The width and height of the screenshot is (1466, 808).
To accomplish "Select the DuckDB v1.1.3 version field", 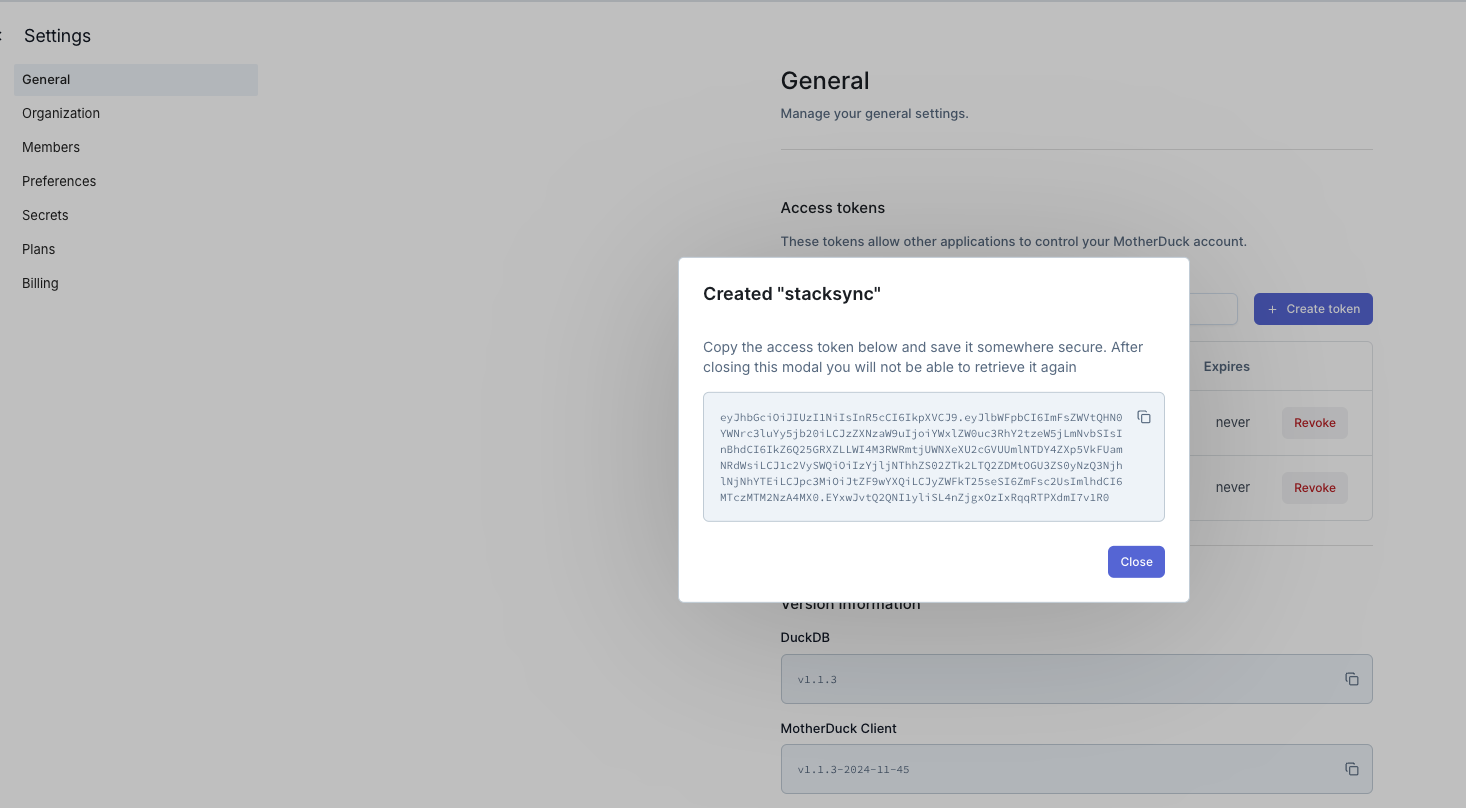I will (x=1060, y=679).
